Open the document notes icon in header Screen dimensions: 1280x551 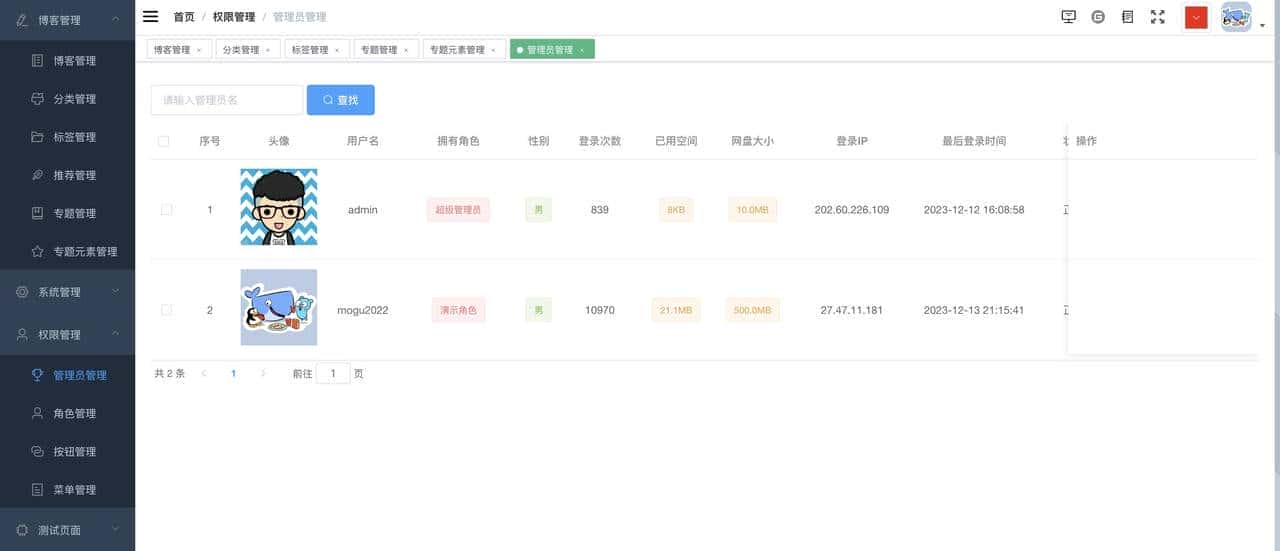tap(1128, 16)
